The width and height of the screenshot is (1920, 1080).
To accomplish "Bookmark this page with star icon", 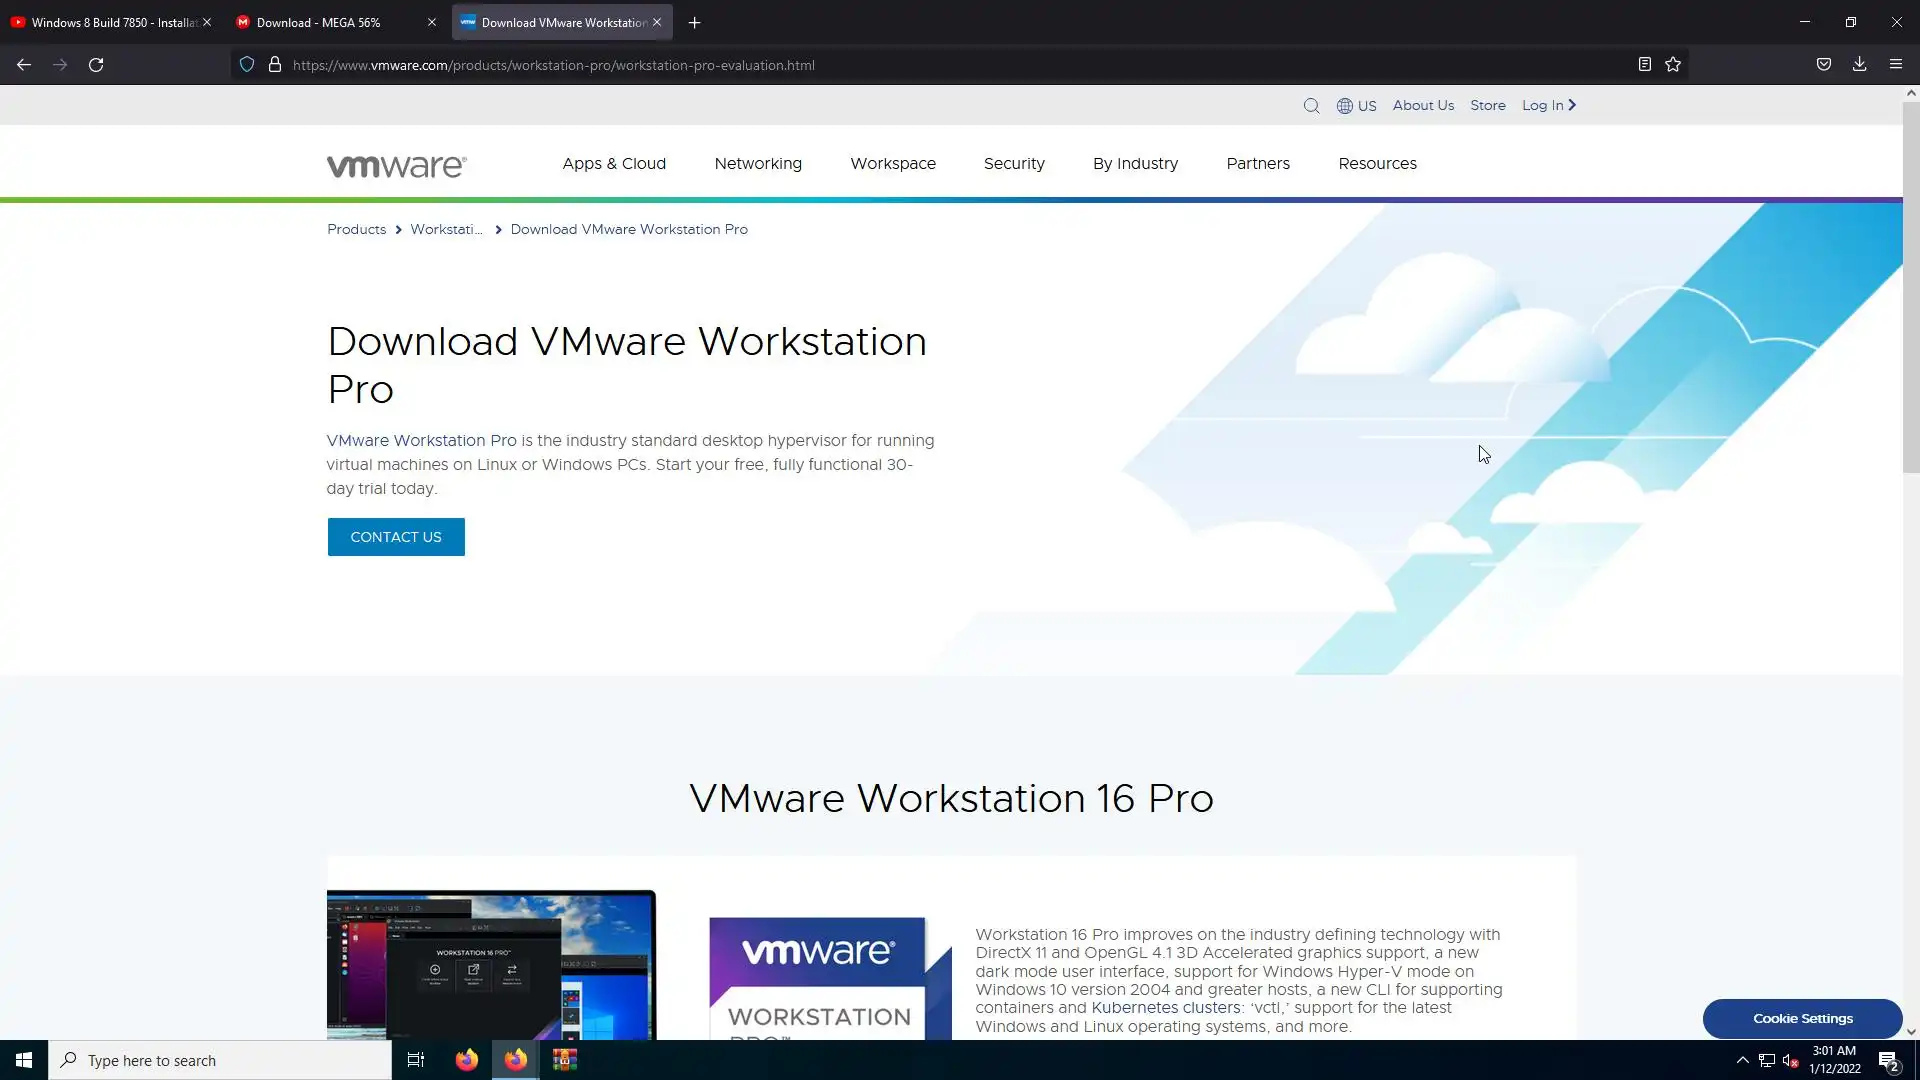I will (1673, 65).
